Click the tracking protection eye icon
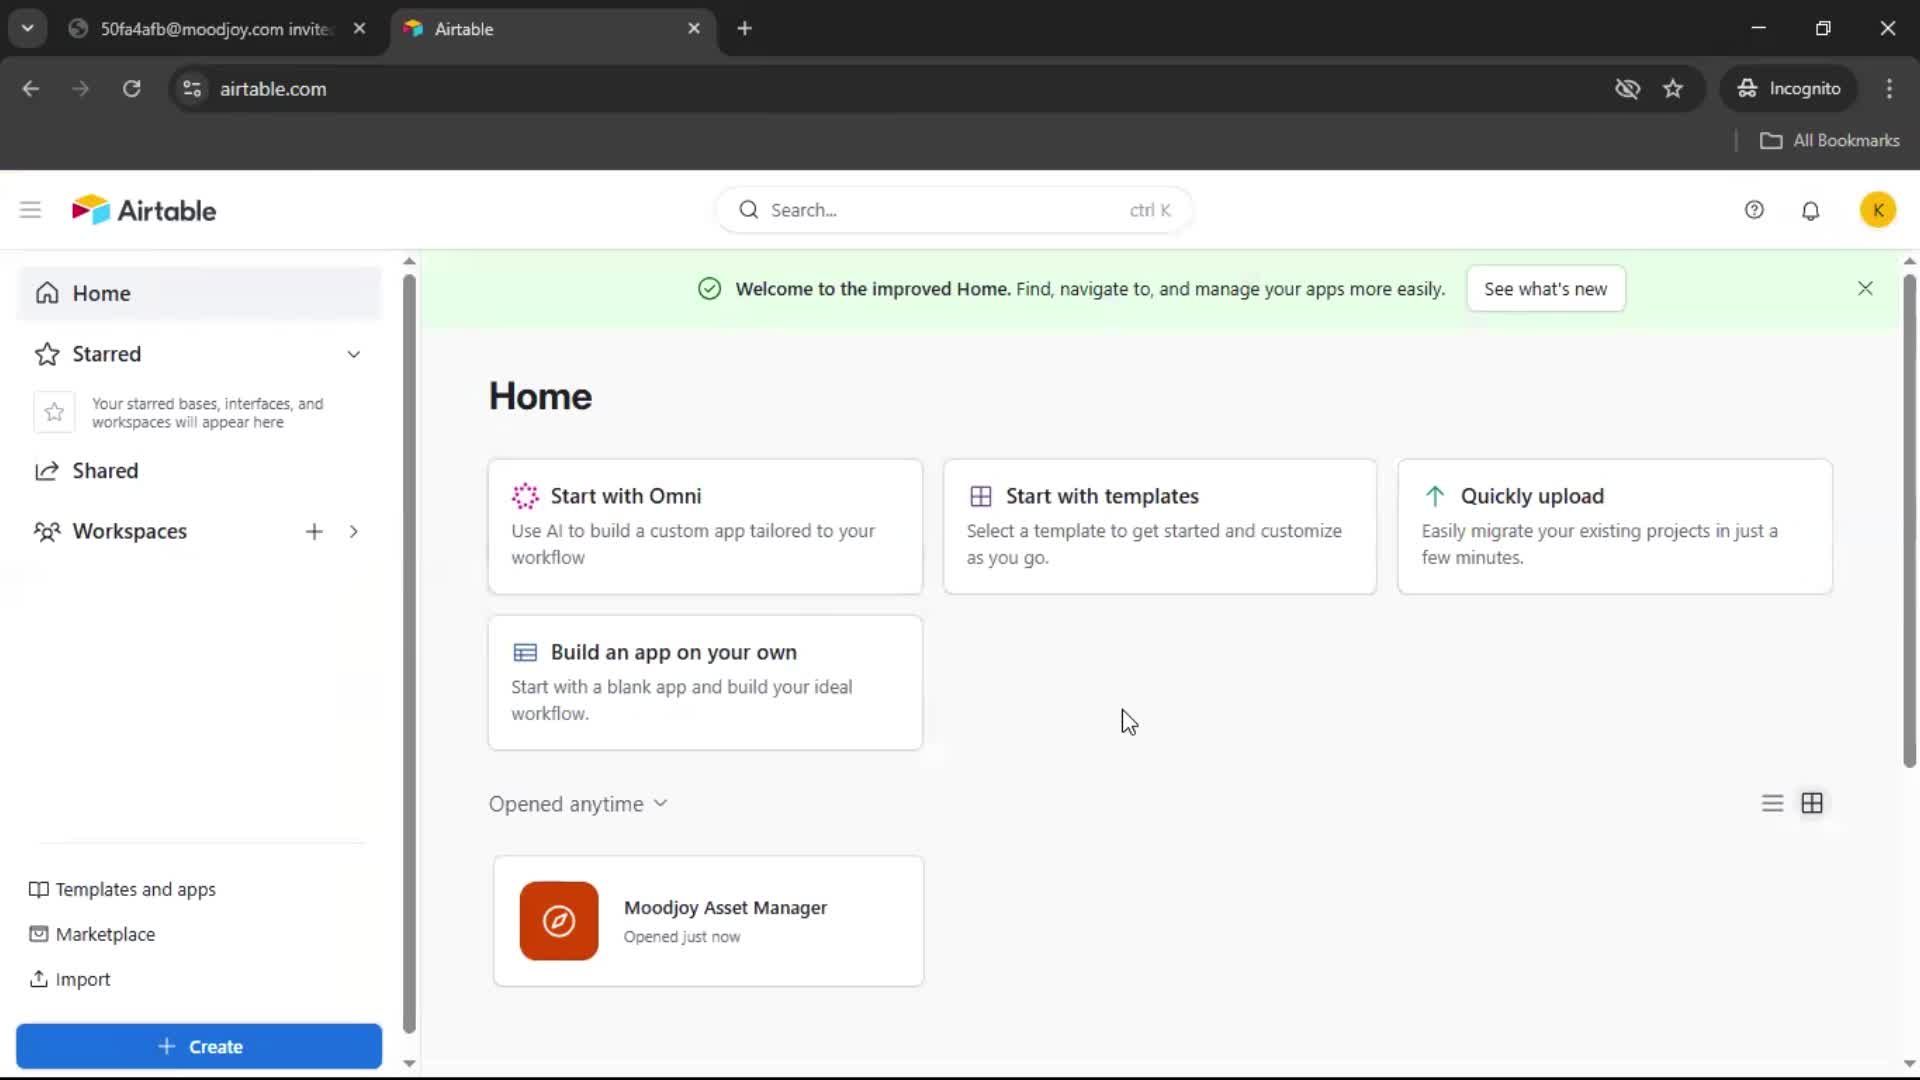1920x1080 pixels. coord(1627,88)
